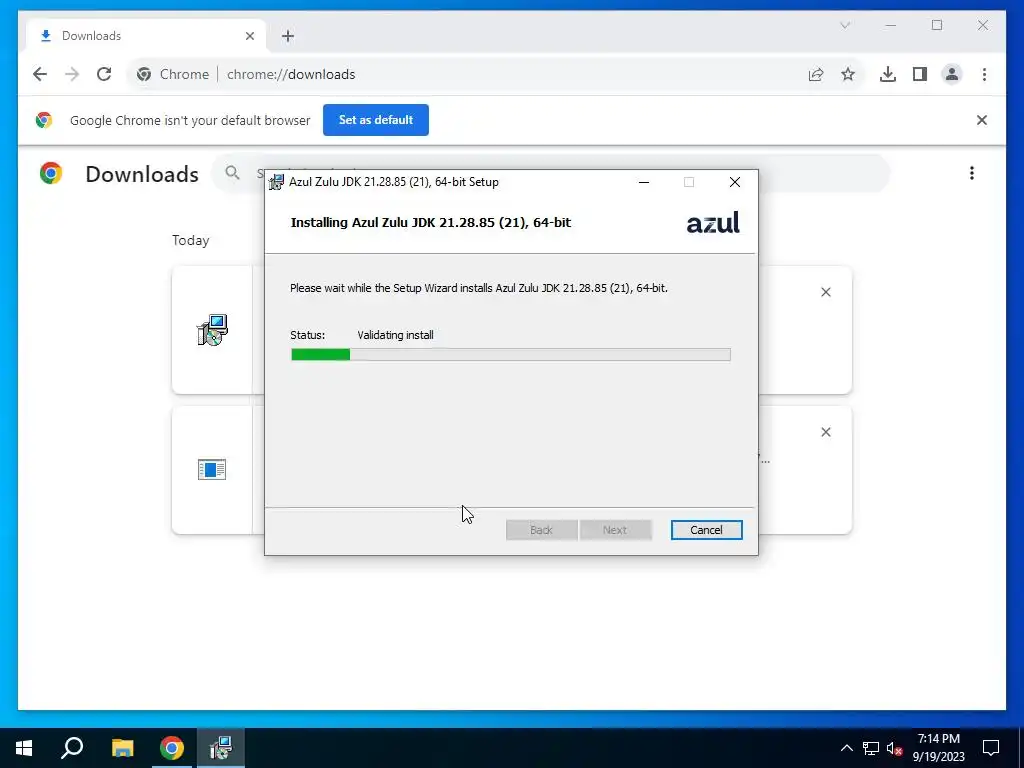Click the installer taskbar icon
The height and width of the screenshot is (768, 1024).
pos(221,748)
